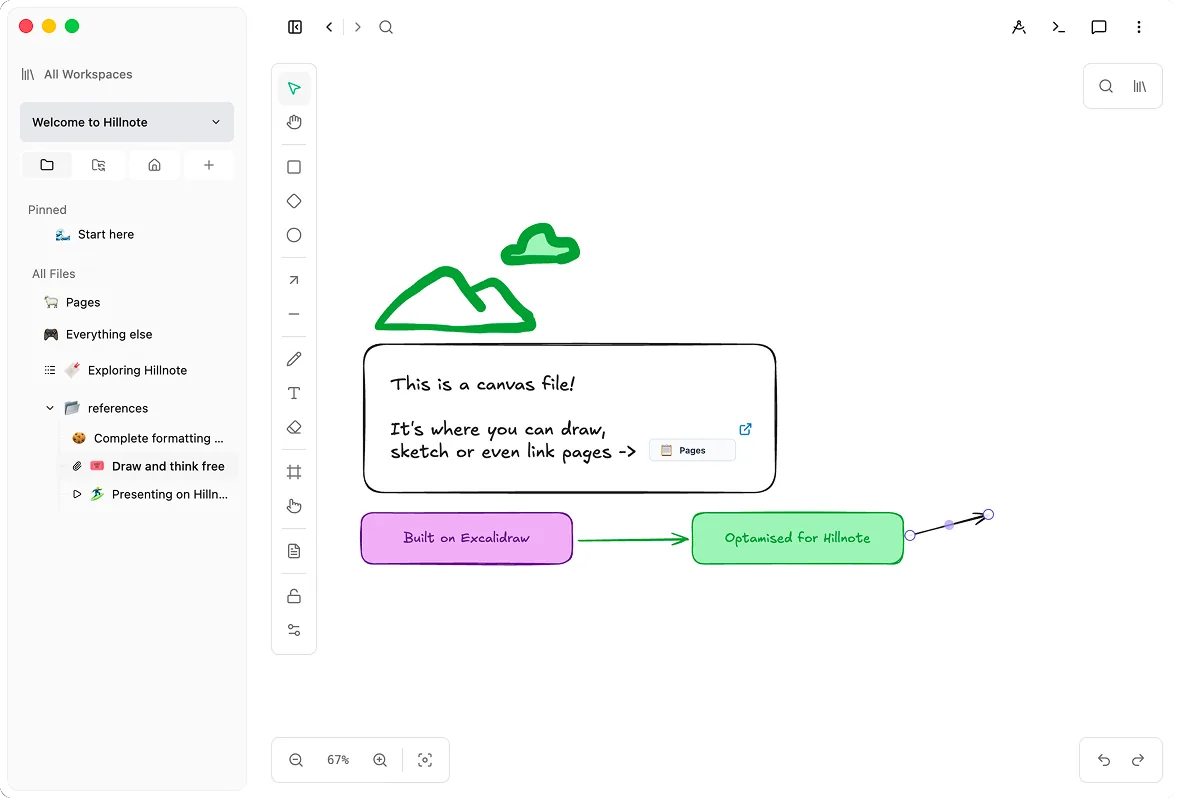The width and height of the screenshot is (1177, 798).
Task: Select the Hand pan tool
Action: tap(293, 122)
